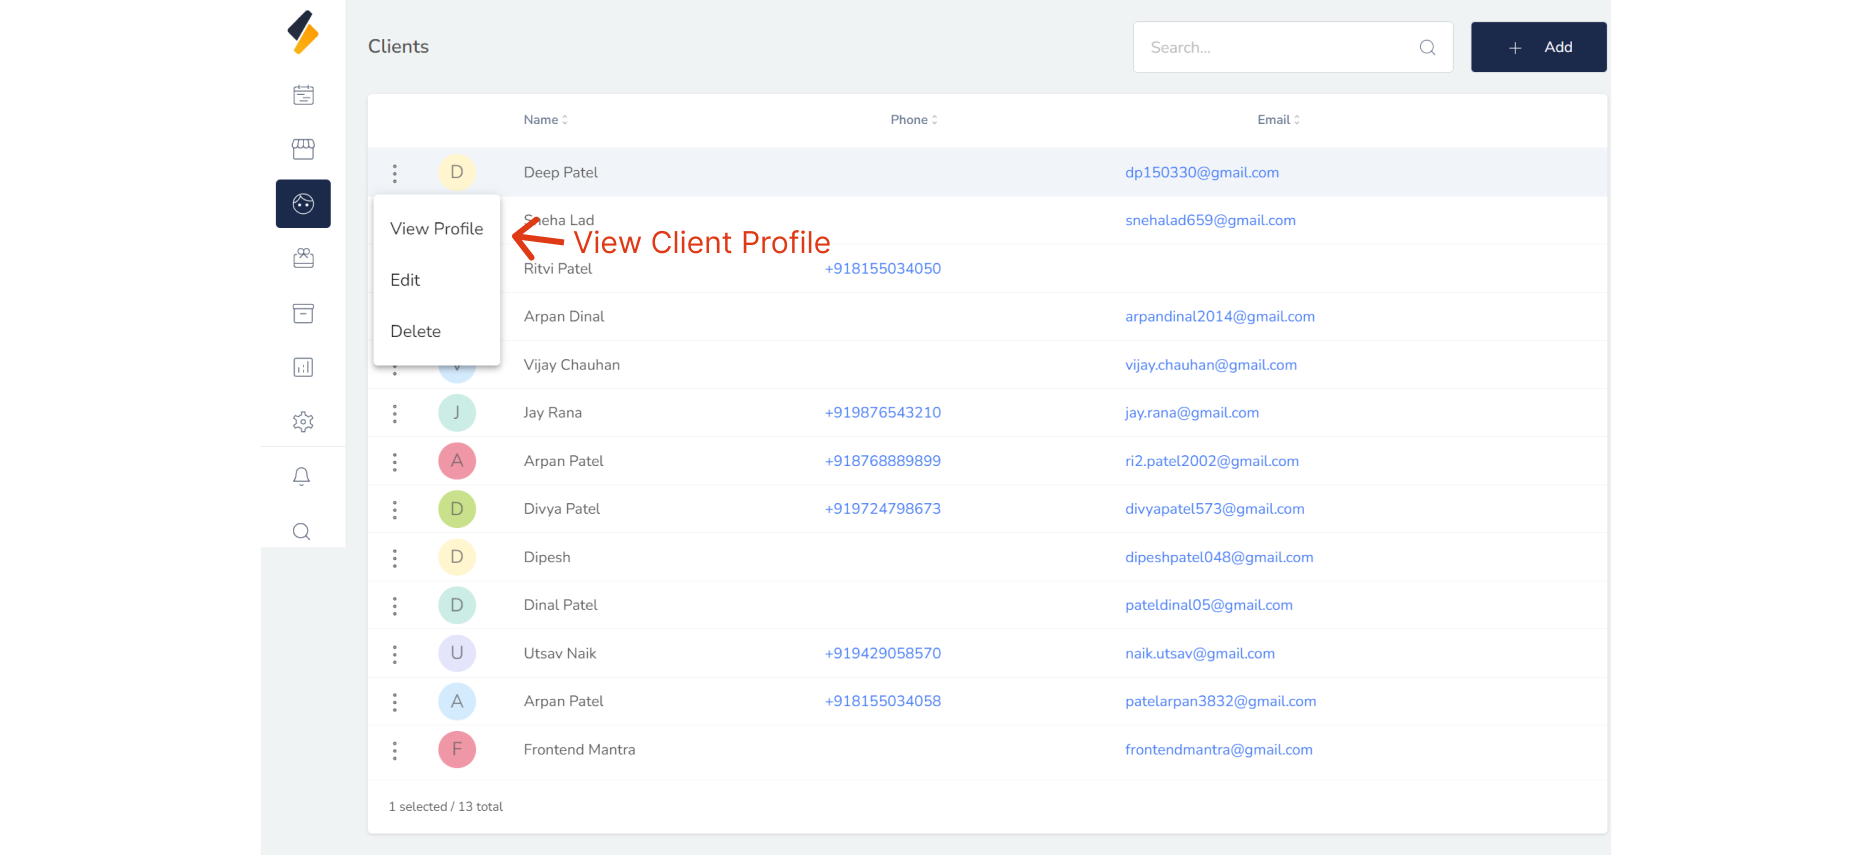Click the Add client button

1538,47
